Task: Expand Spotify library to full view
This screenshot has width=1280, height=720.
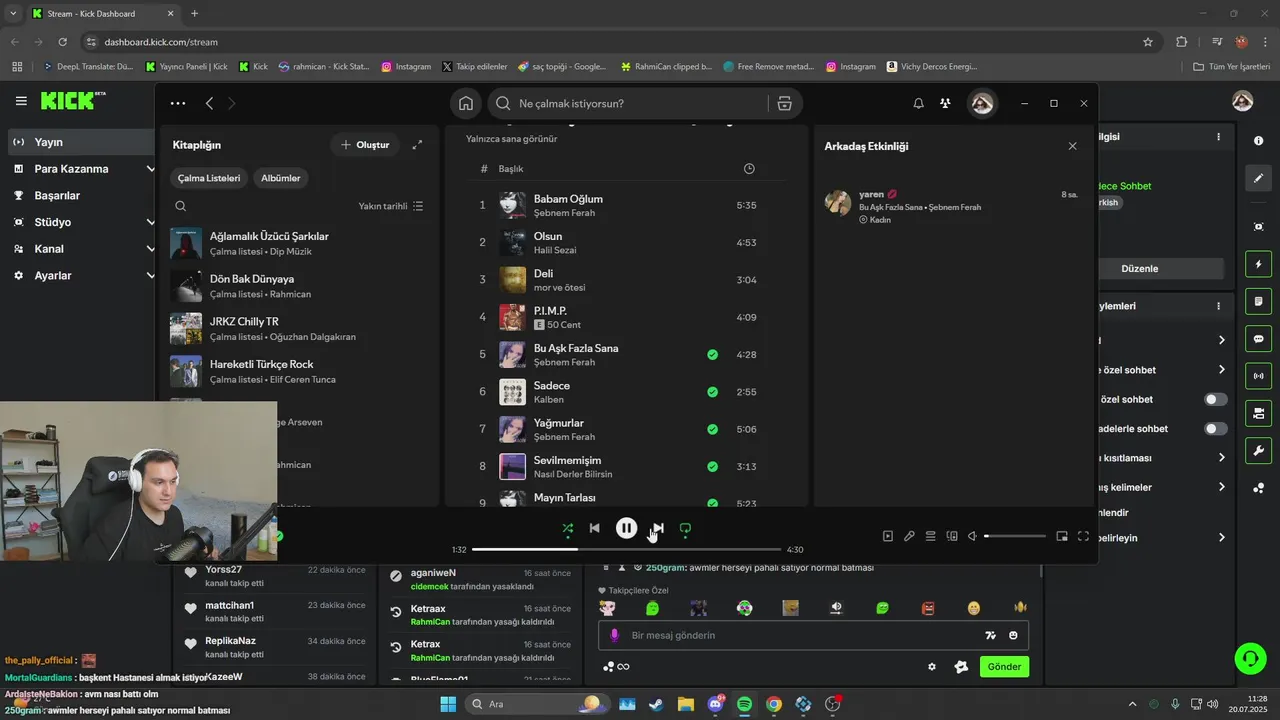Action: click(417, 145)
